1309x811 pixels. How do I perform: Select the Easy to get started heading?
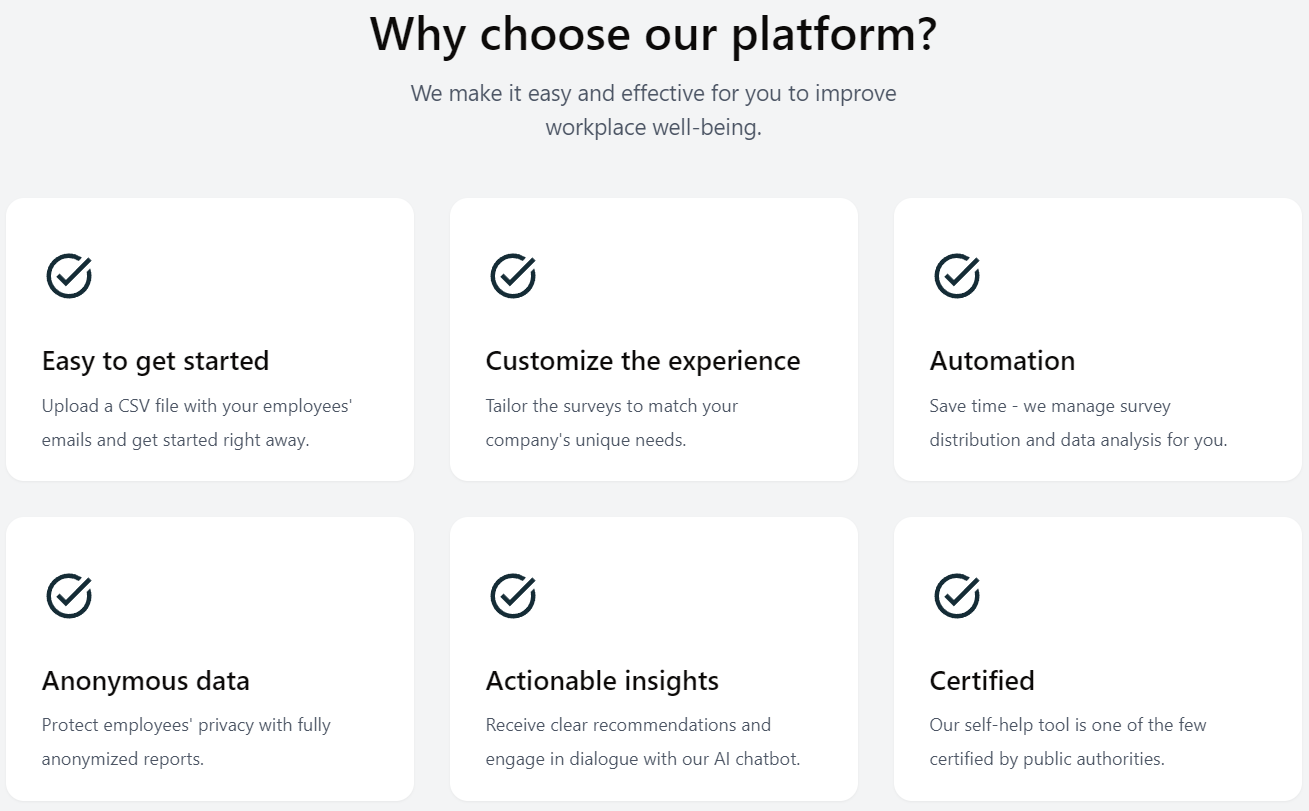(155, 361)
